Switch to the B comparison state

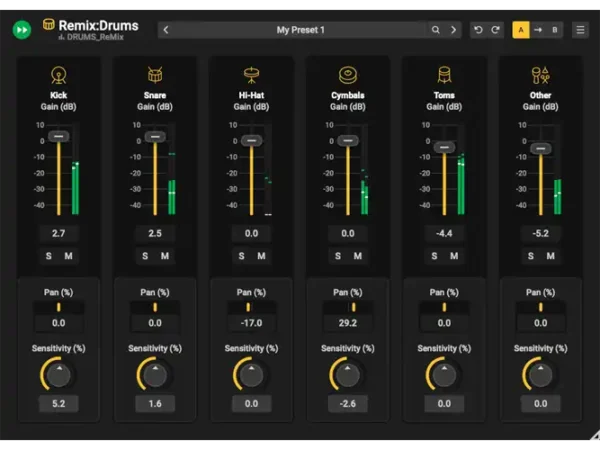pyautogui.click(x=554, y=30)
